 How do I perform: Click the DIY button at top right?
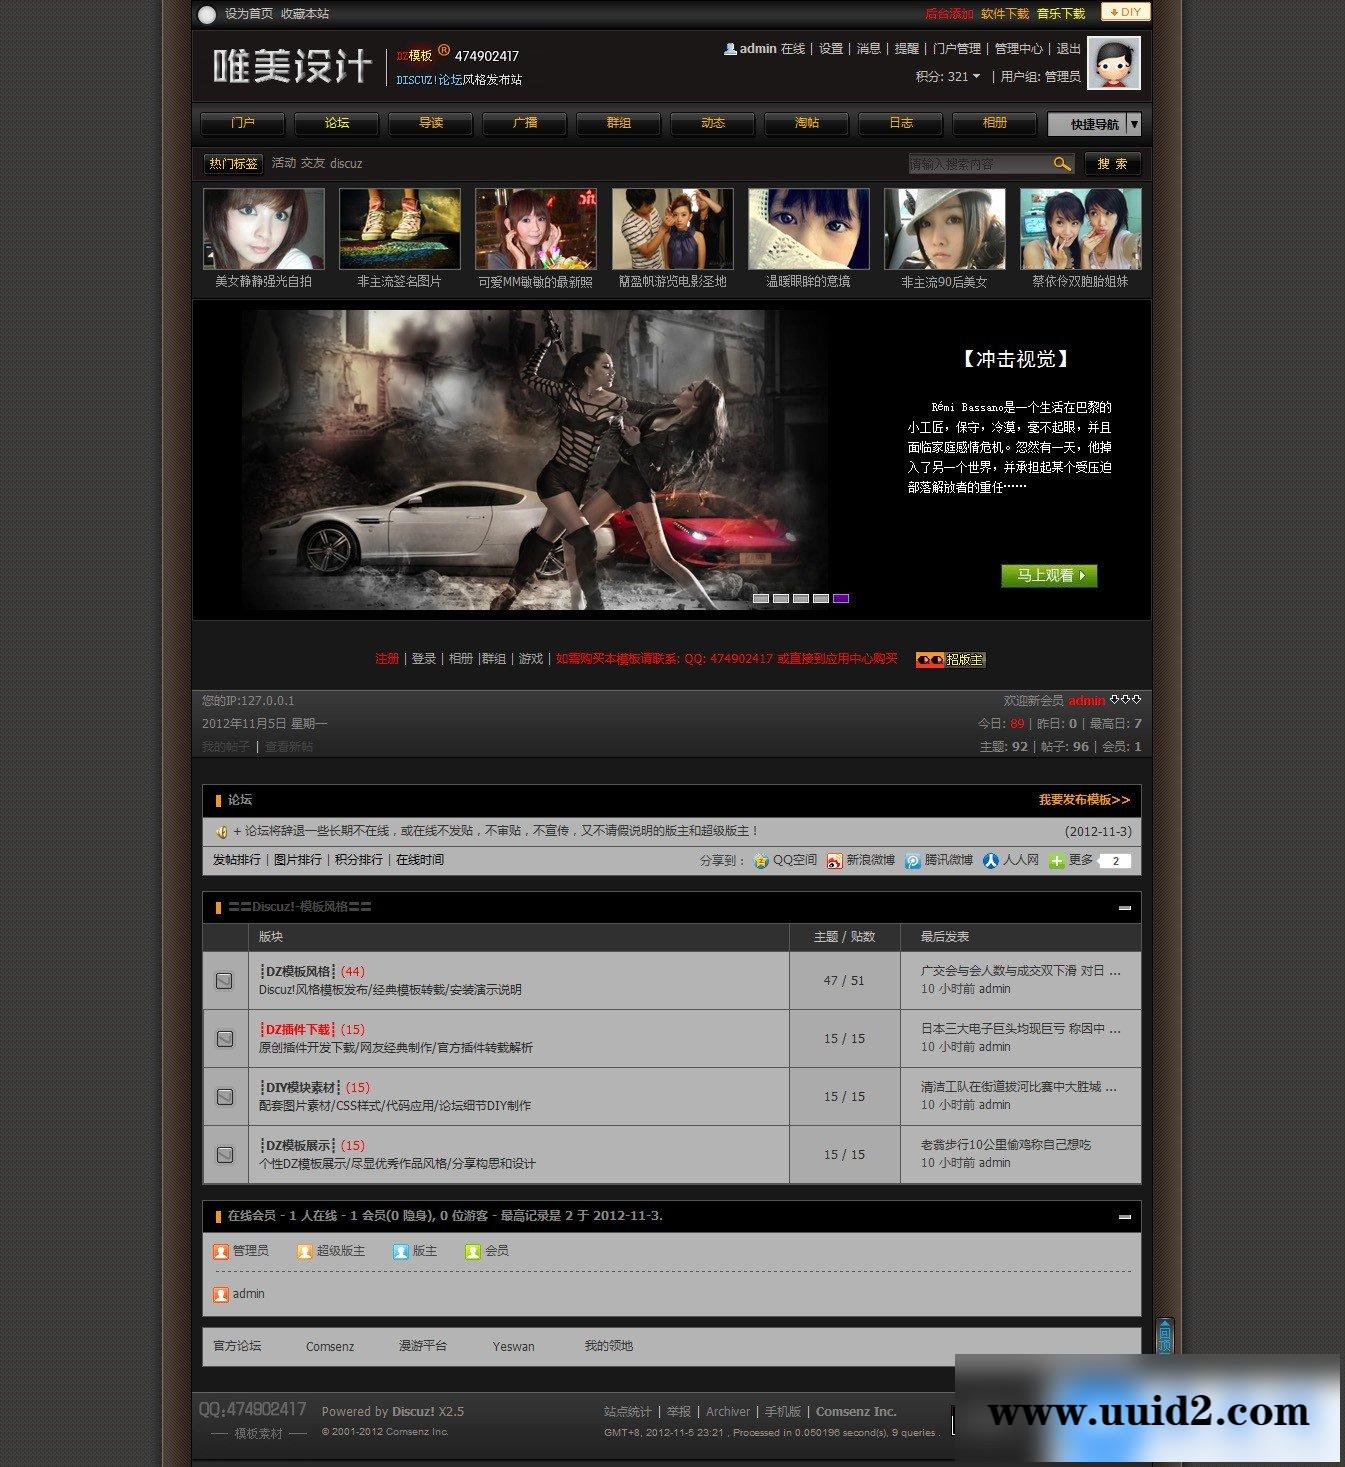[x=1125, y=12]
